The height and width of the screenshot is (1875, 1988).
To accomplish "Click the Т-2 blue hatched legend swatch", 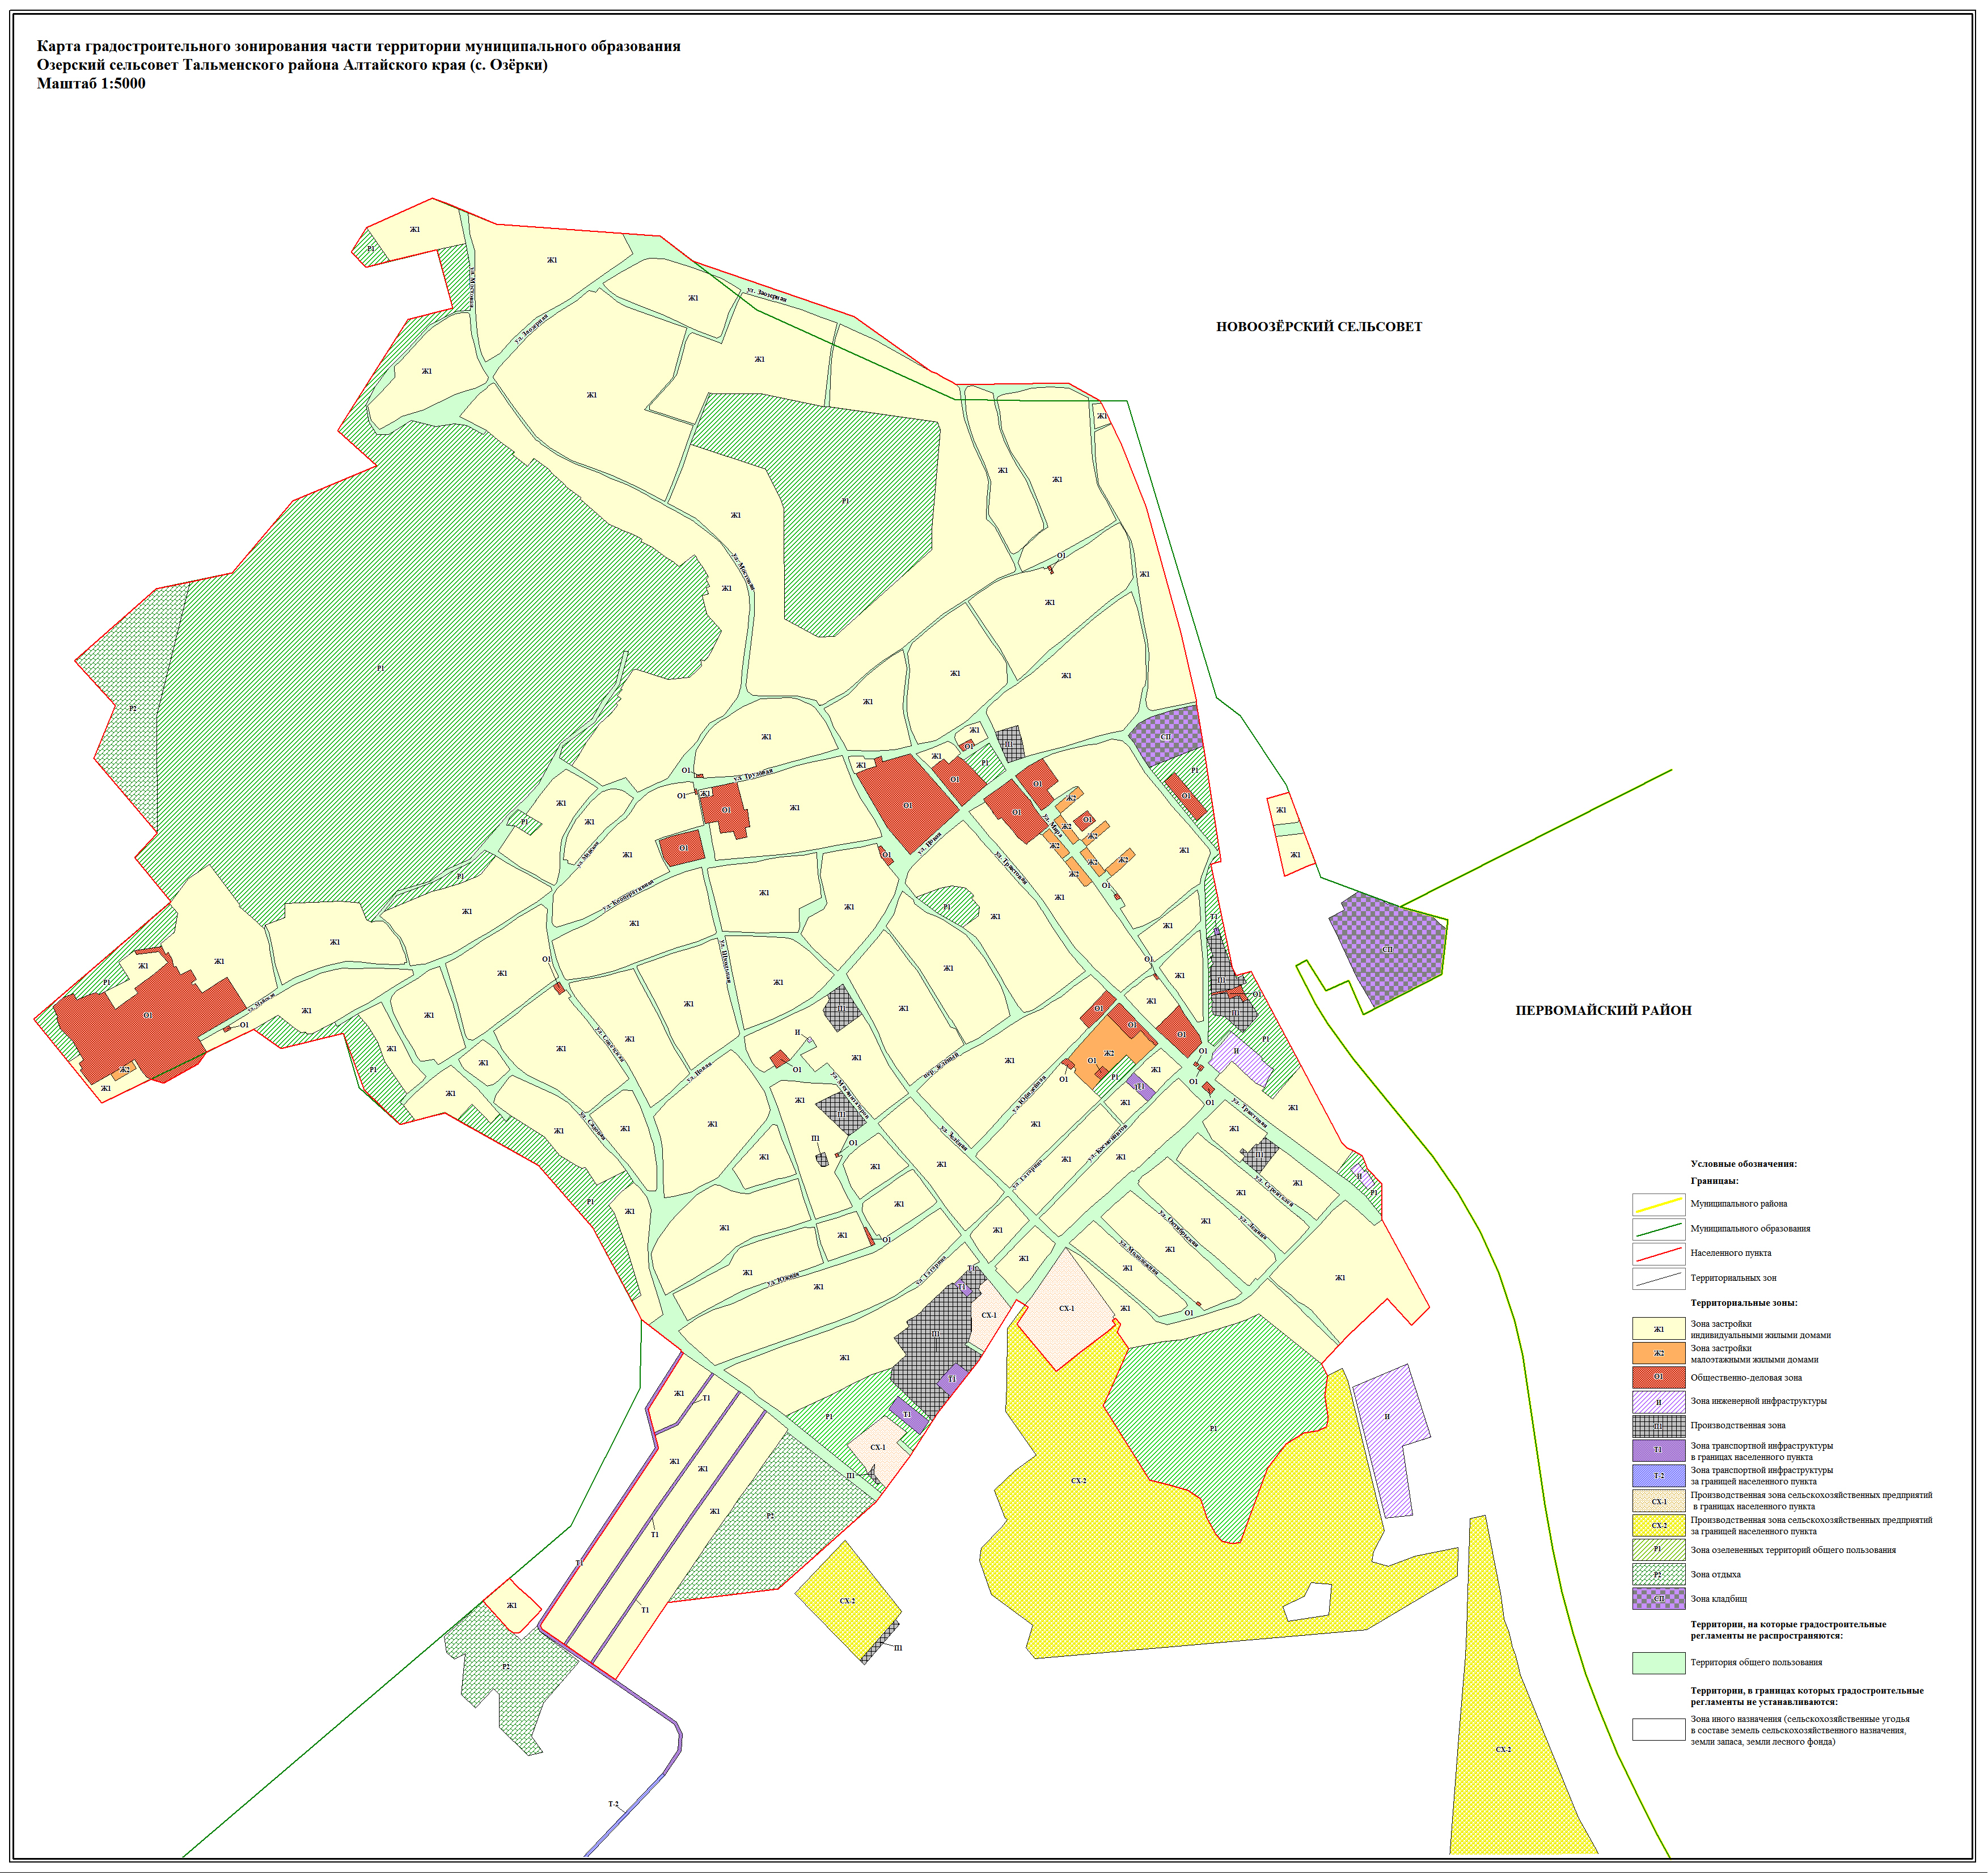I will coord(1658,1475).
